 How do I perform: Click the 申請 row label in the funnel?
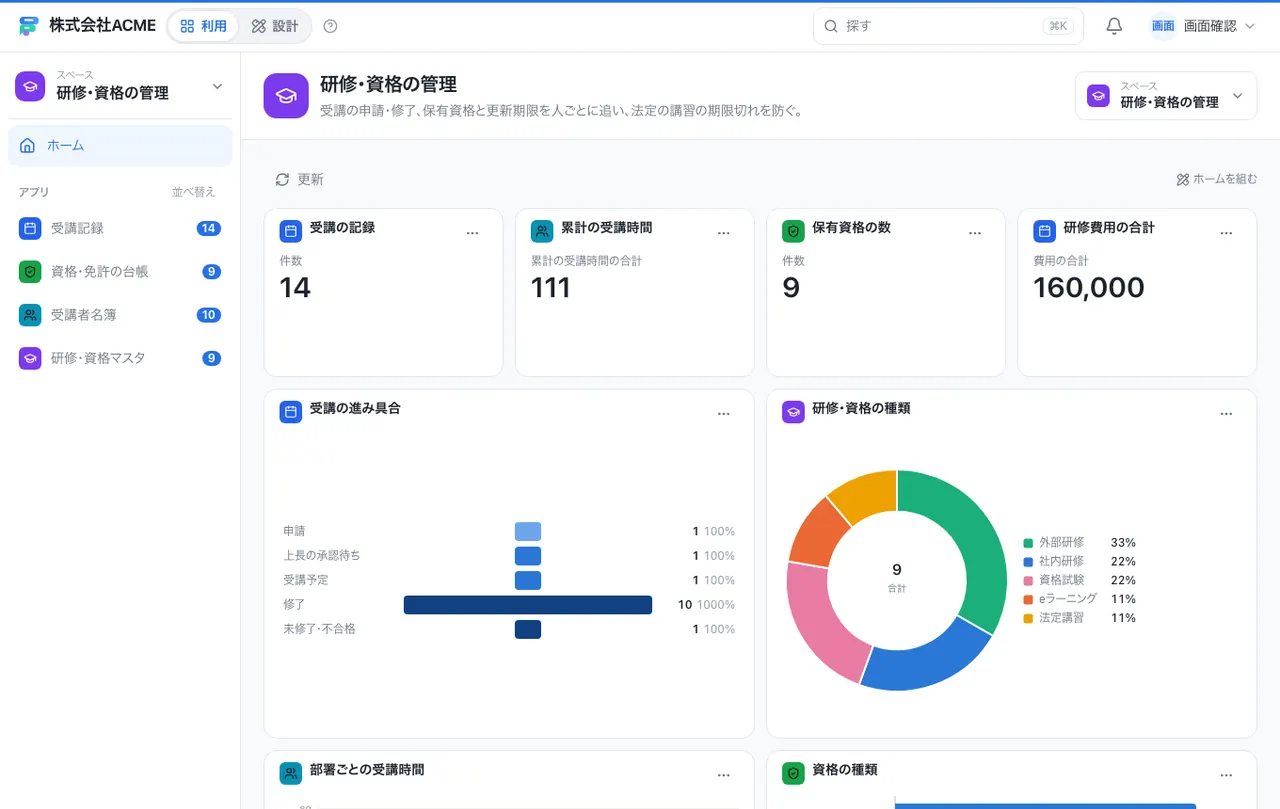294,531
